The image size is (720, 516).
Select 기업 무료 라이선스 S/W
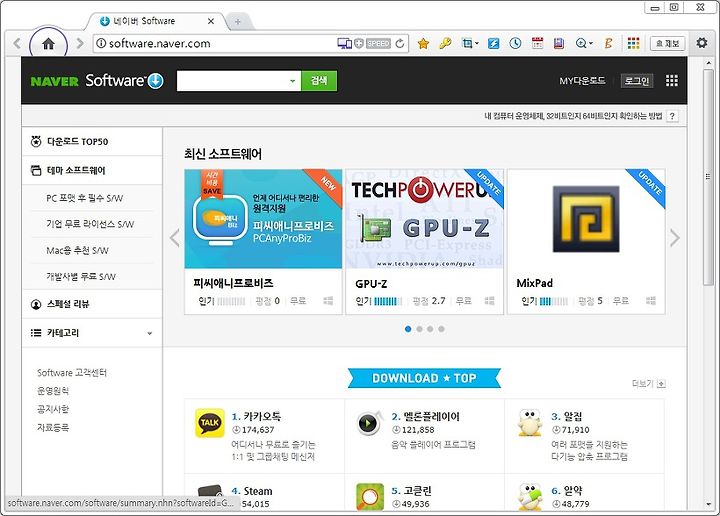pos(92,224)
